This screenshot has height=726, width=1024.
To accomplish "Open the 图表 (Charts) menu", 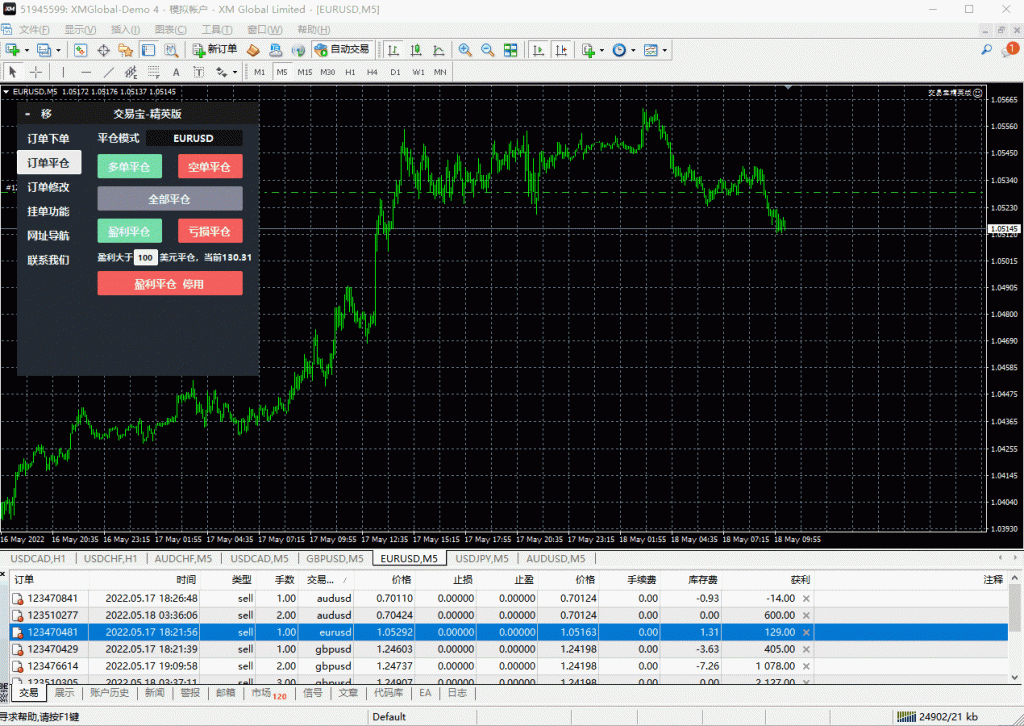I will coord(171,30).
